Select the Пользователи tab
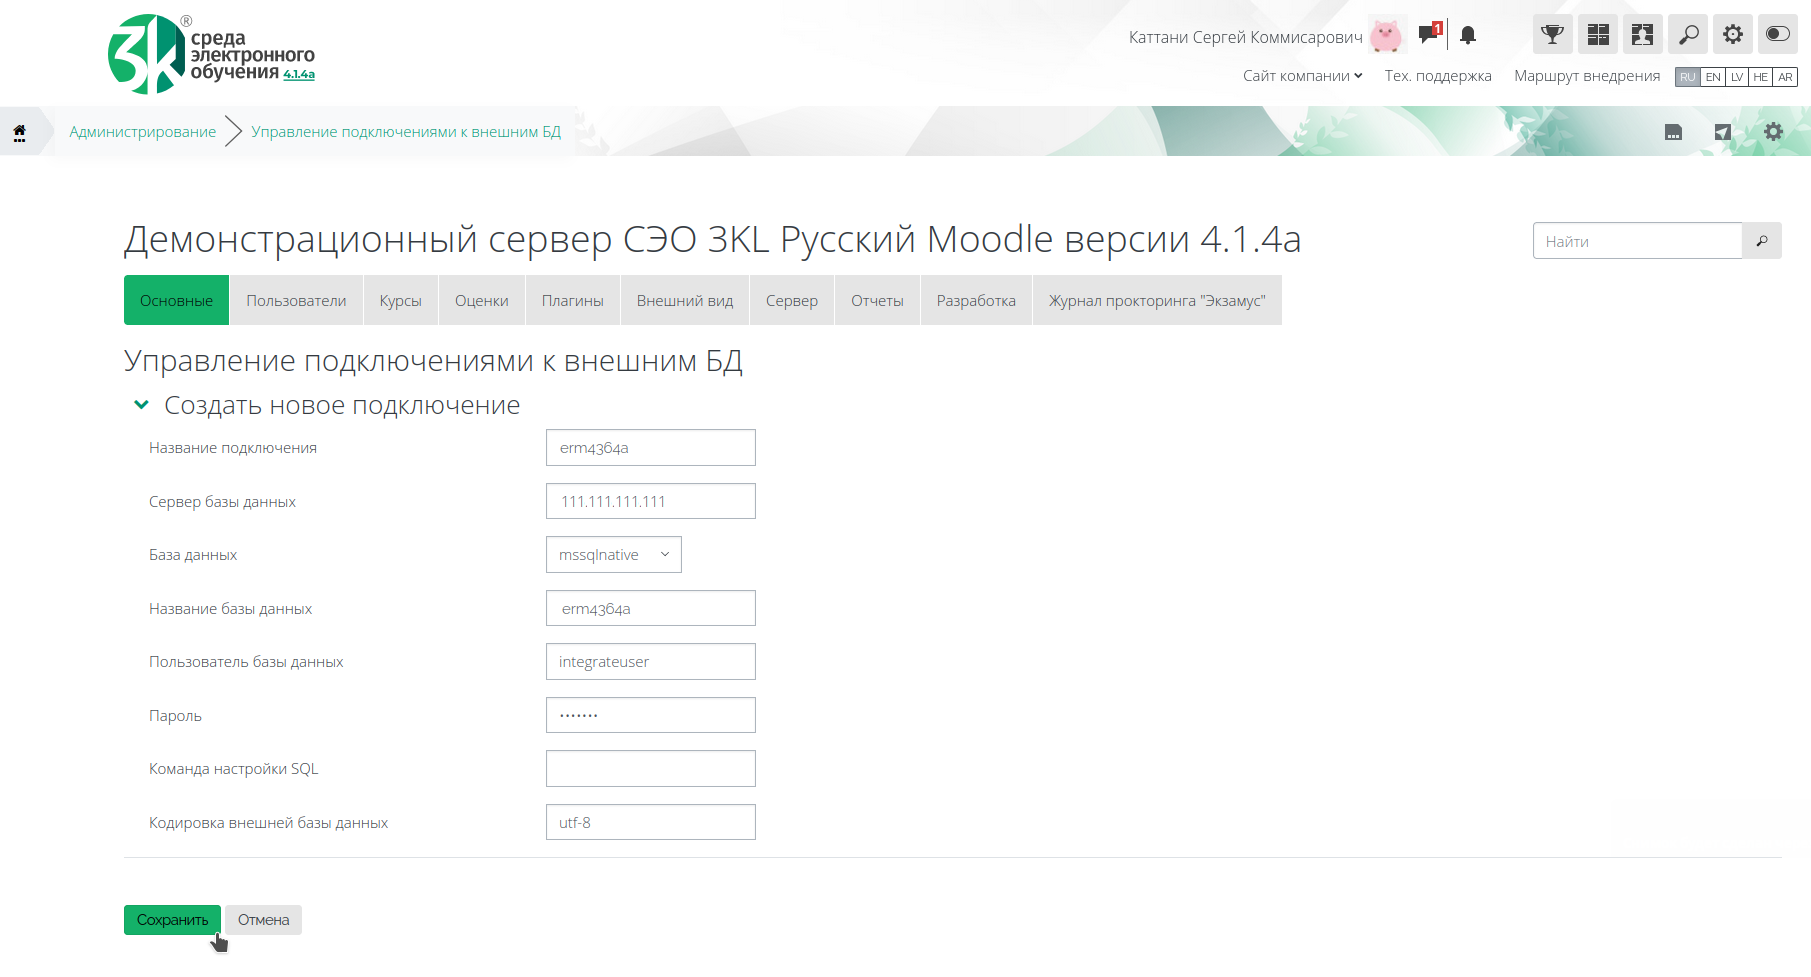The image size is (1811, 977). coord(296,300)
